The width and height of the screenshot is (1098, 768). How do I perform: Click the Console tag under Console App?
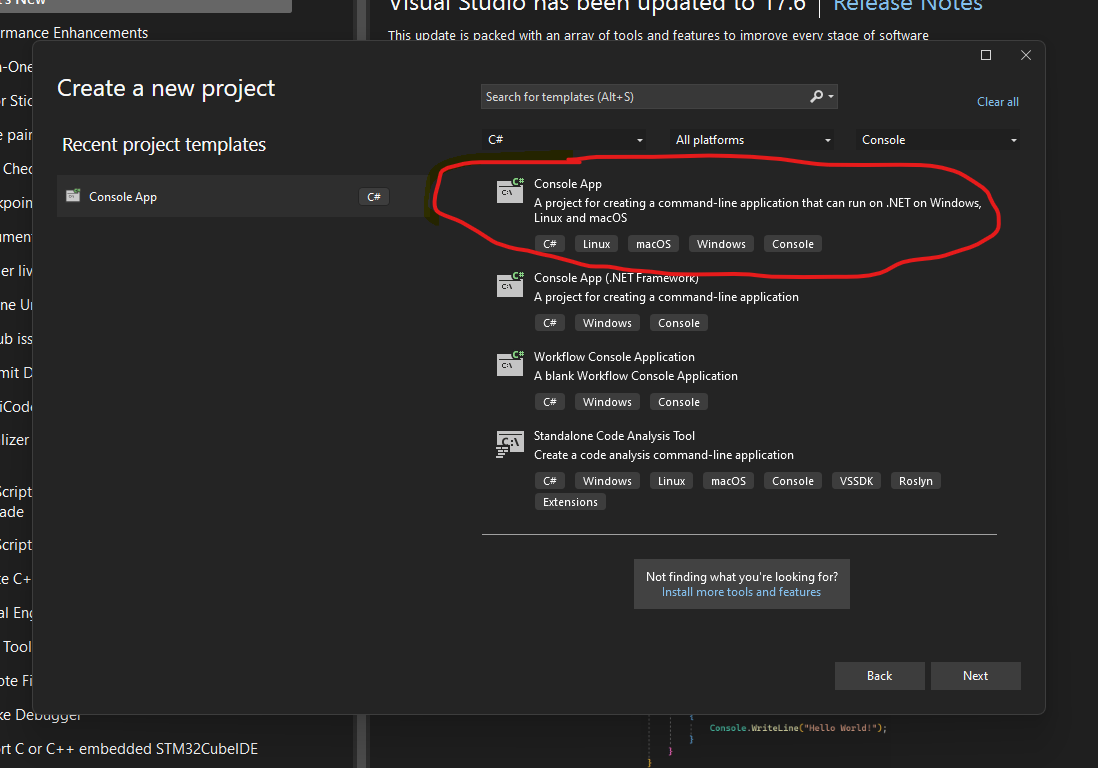pyautogui.click(x=793, y=244)
